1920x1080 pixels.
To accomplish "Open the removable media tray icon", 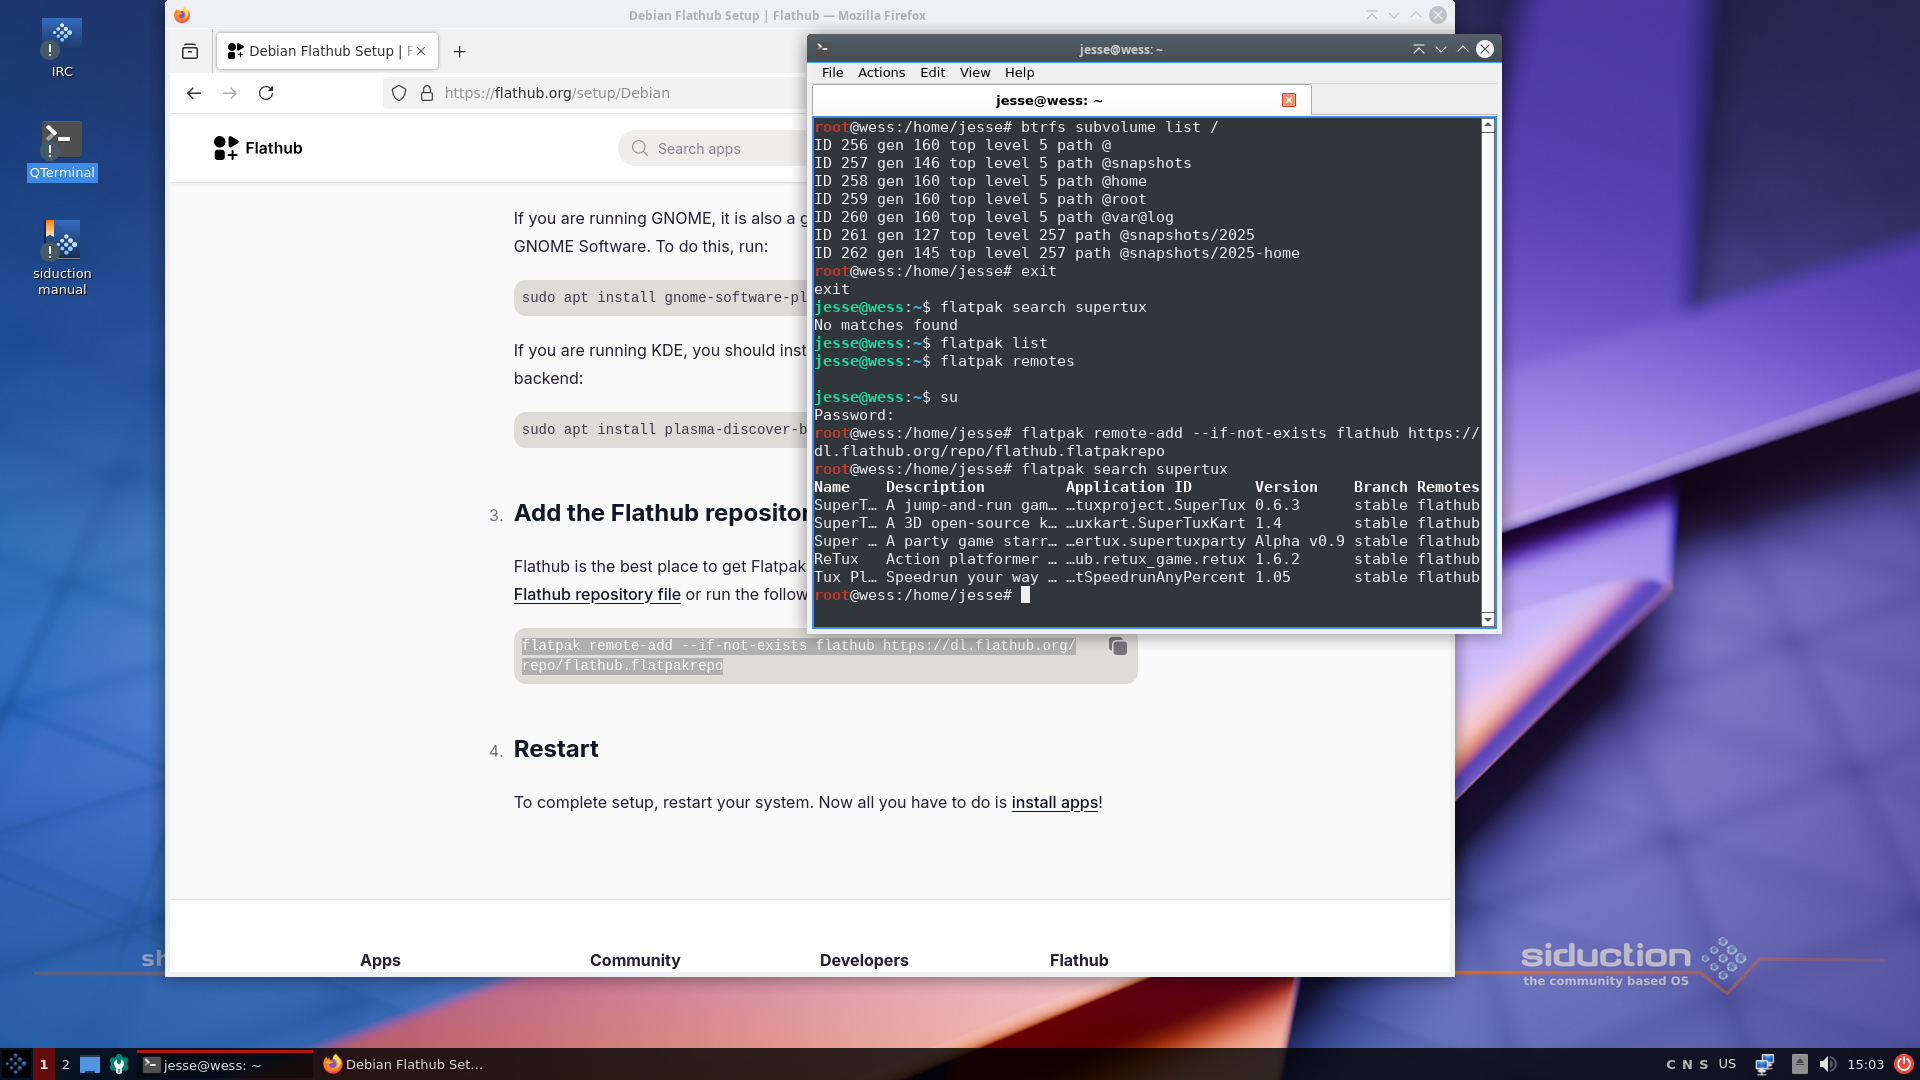I will pyautogui.click(x=1800, y=1064).
